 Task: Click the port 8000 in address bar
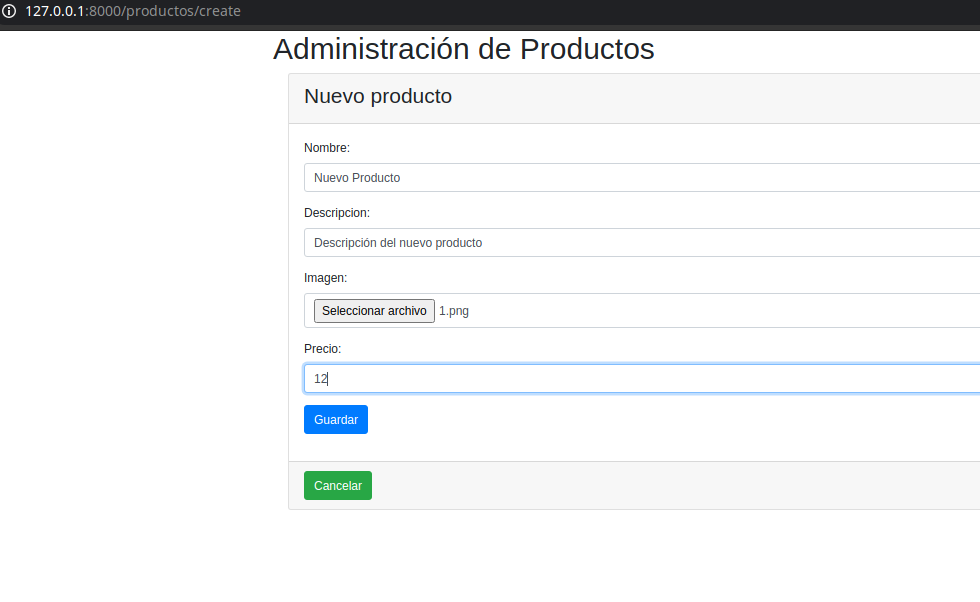105,11
